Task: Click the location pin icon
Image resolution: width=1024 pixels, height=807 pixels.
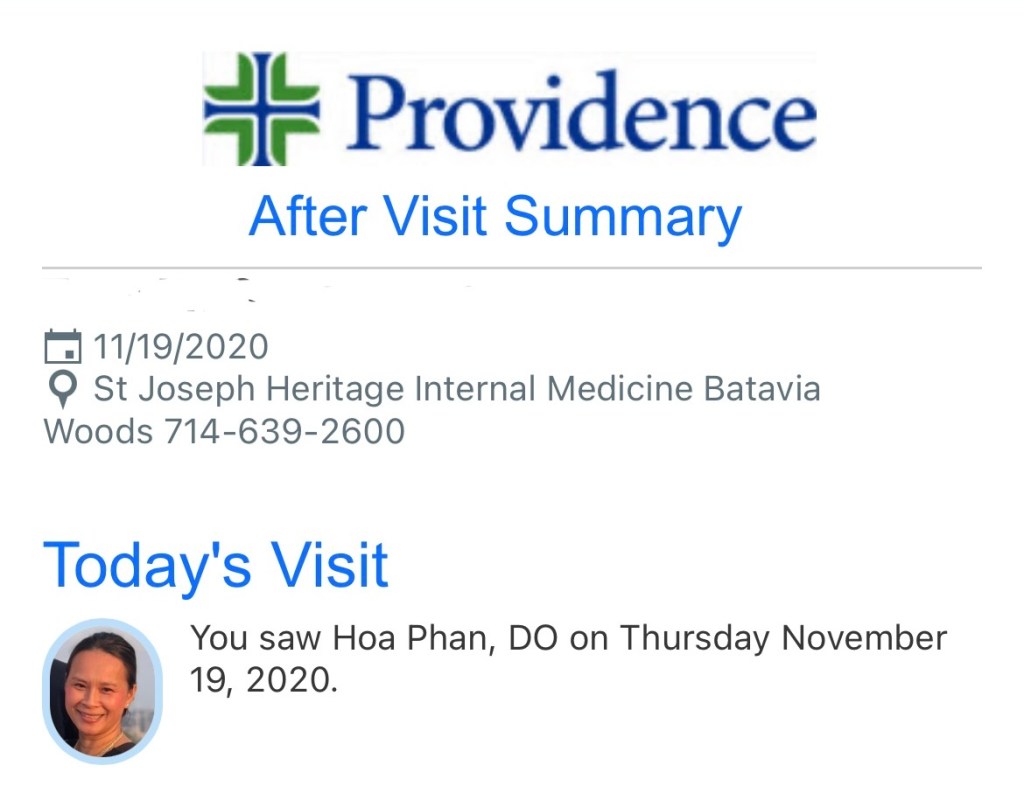Action: point(62,389)
